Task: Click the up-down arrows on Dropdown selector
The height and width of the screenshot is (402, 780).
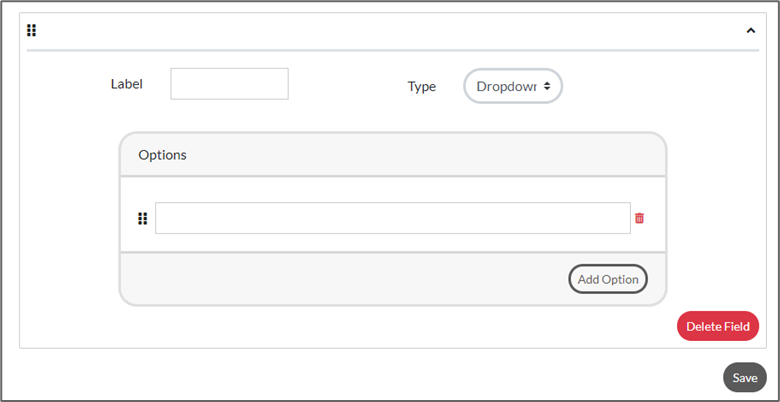Action: (x=547, y=86)
